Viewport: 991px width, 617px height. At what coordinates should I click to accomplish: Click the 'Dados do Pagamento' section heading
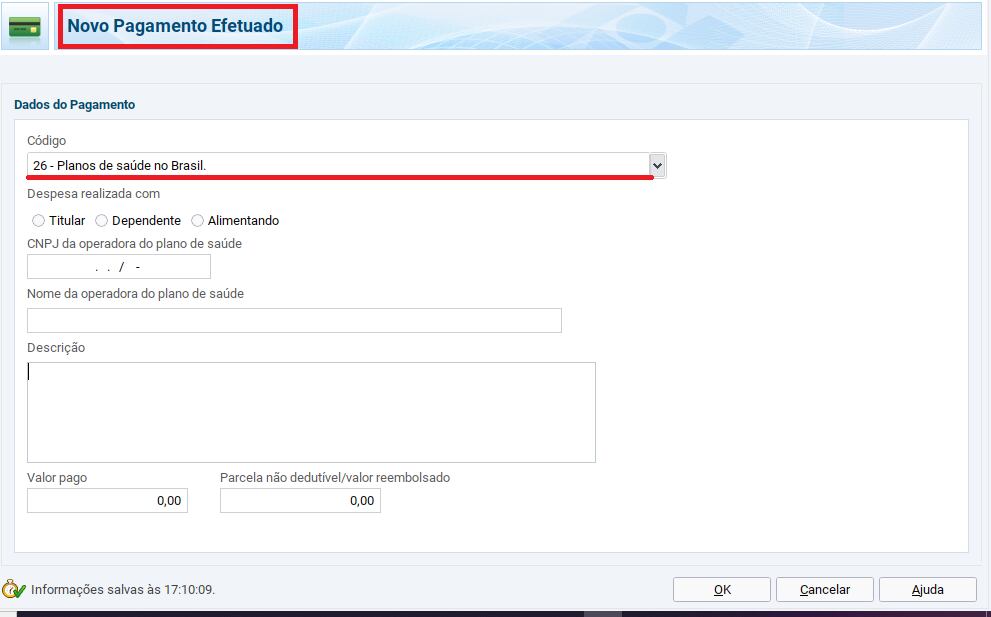coord(75,105)
